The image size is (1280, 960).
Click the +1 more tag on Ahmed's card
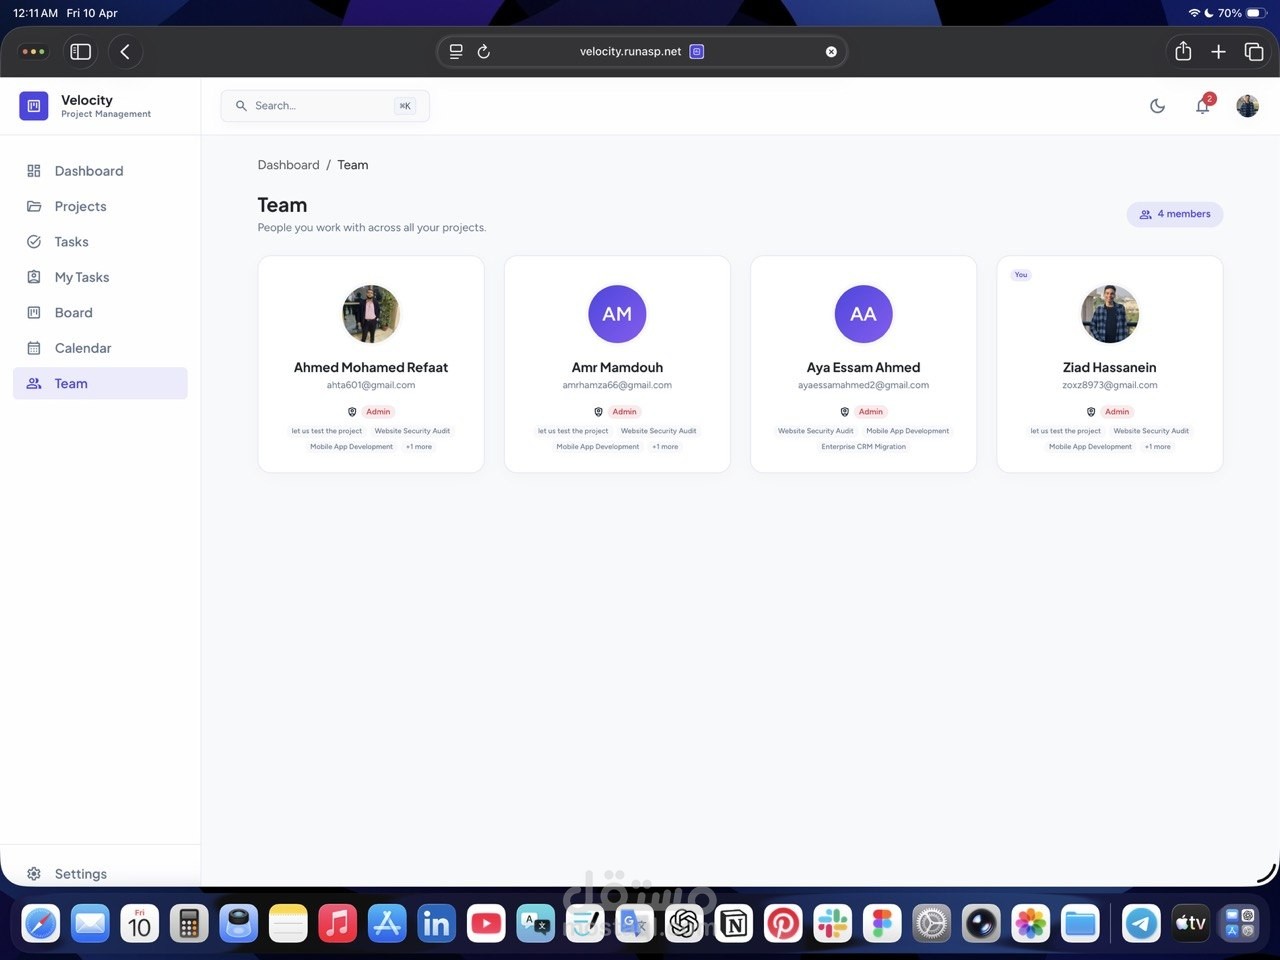[419, 447]
